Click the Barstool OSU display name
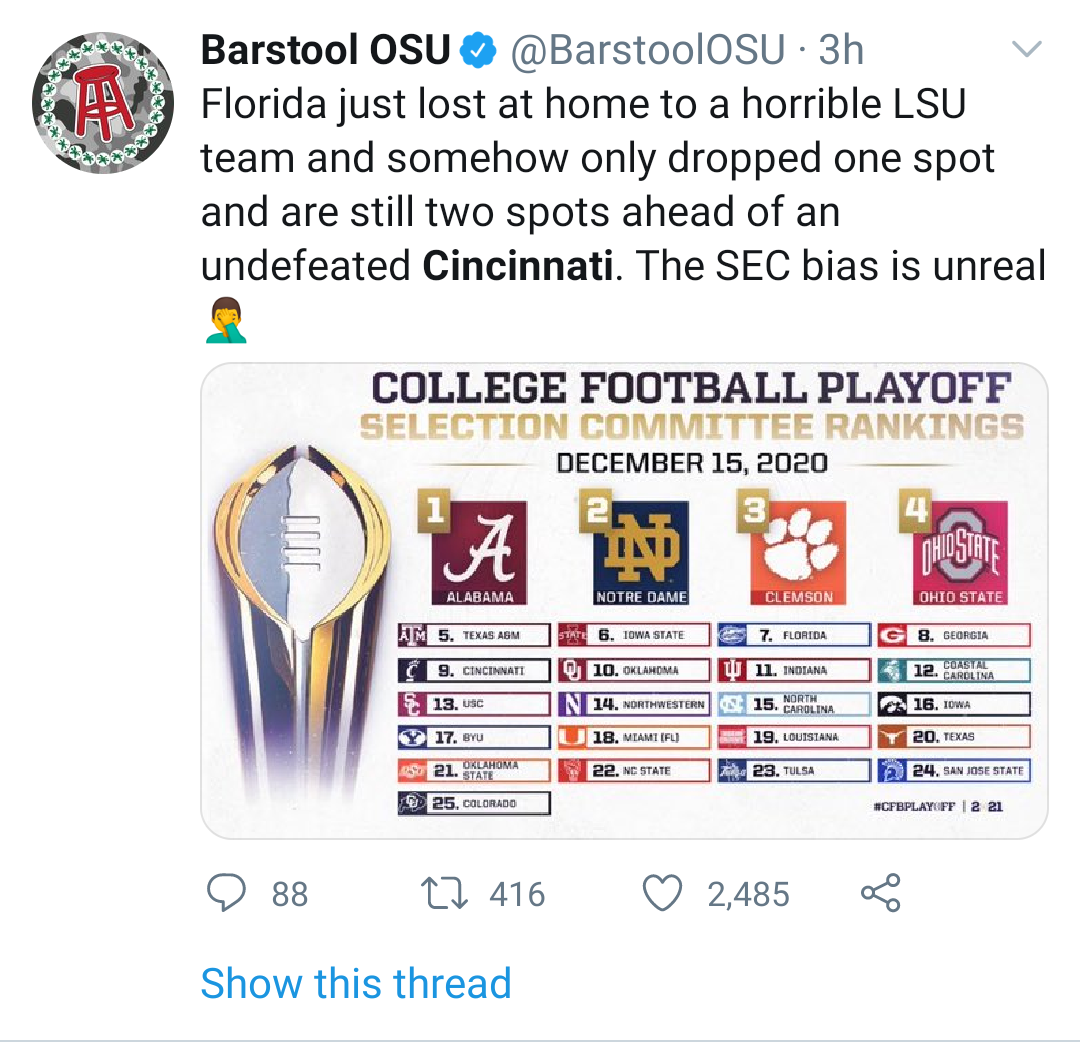The image size is (1080, 1051). tap(325, 50)
